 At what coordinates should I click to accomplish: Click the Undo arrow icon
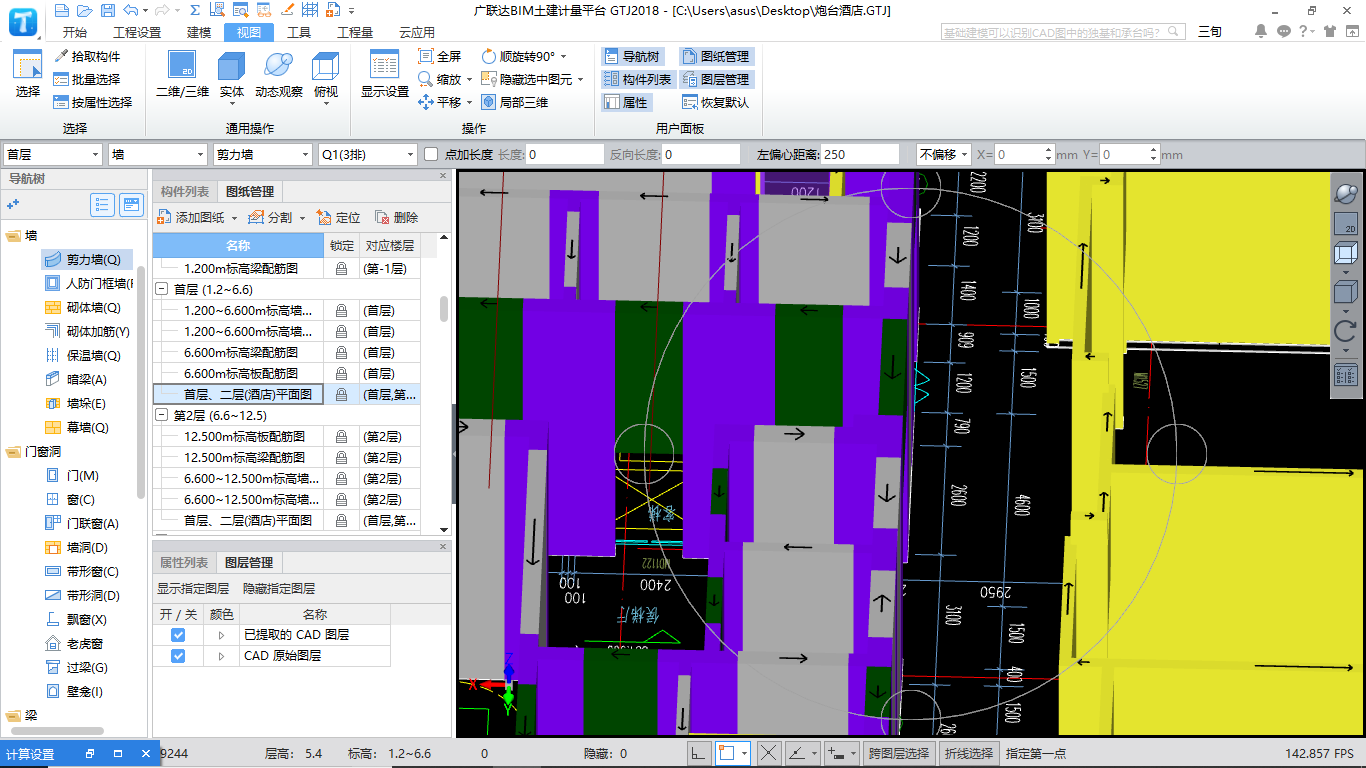pyautogui.click(x=130, y=10)
